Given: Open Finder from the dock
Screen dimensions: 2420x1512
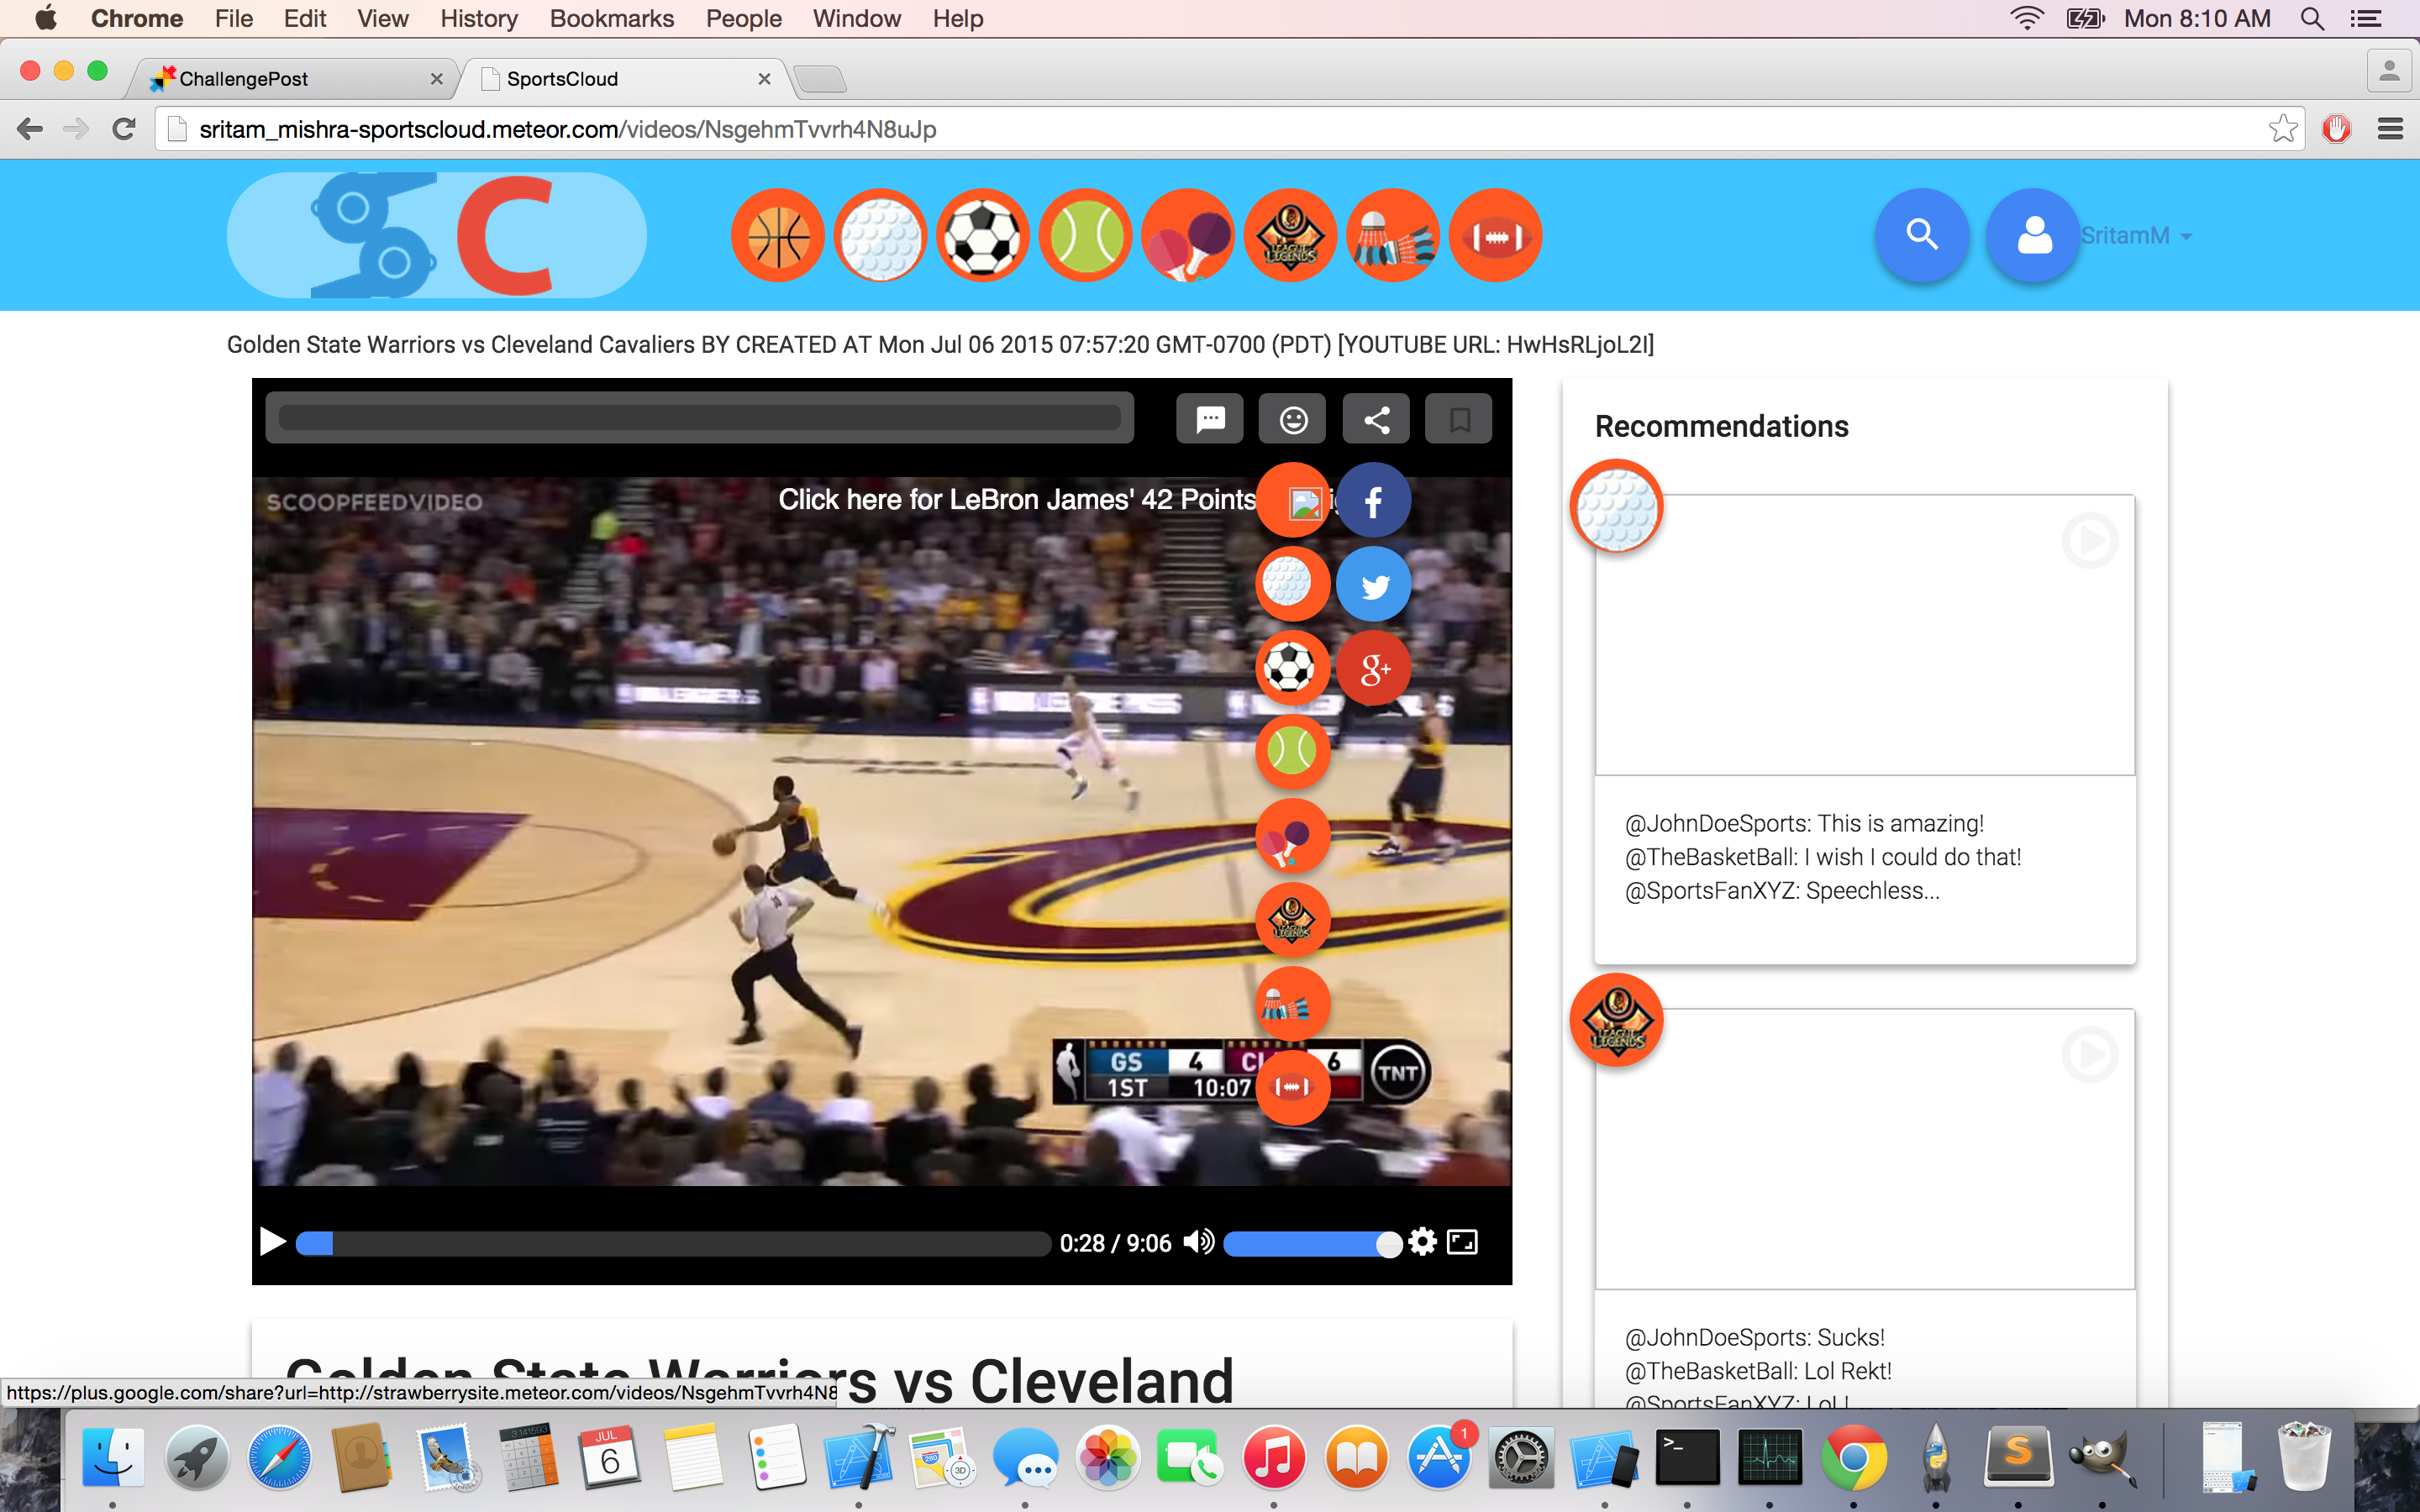Looking at the screenshot, I should (x=112, y=1457).
